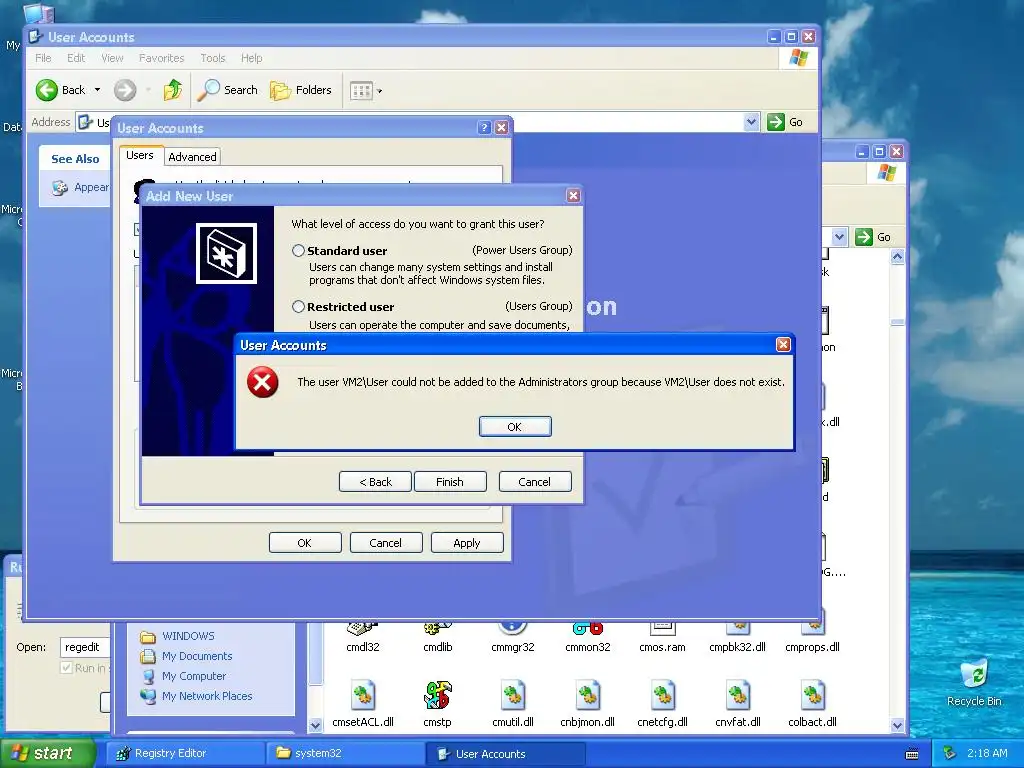Click the Folders toolbar button
Viewport: 1024px width, 768px height.
tap(301, 90)
